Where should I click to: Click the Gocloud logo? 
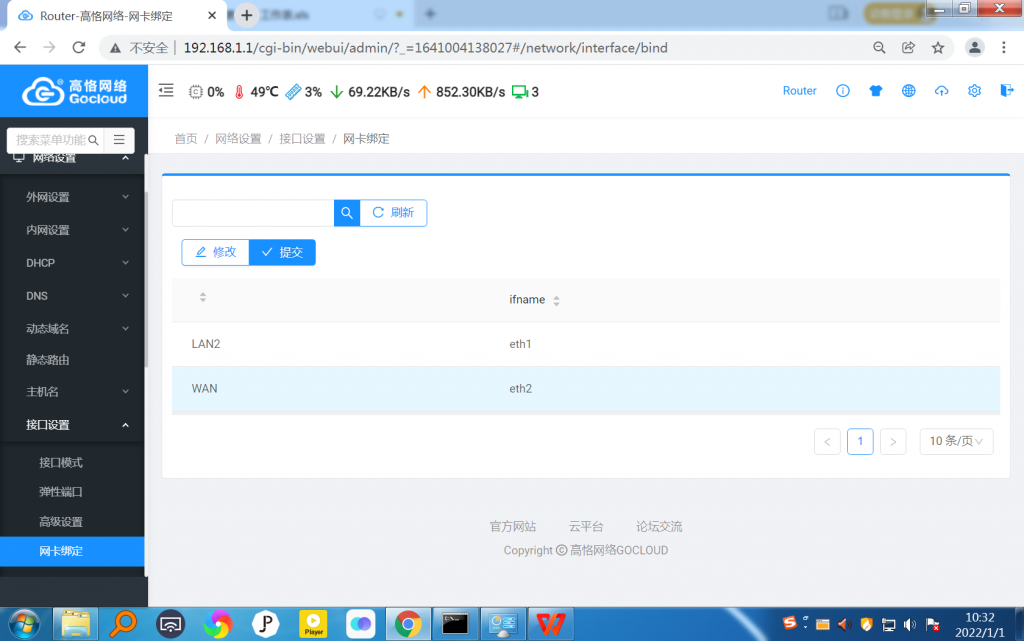click(74, 91)
